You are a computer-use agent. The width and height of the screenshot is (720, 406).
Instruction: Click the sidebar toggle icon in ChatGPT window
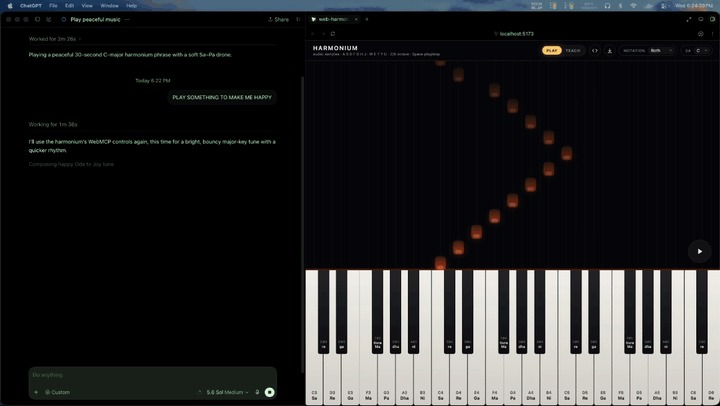click(x=38, y=19)
